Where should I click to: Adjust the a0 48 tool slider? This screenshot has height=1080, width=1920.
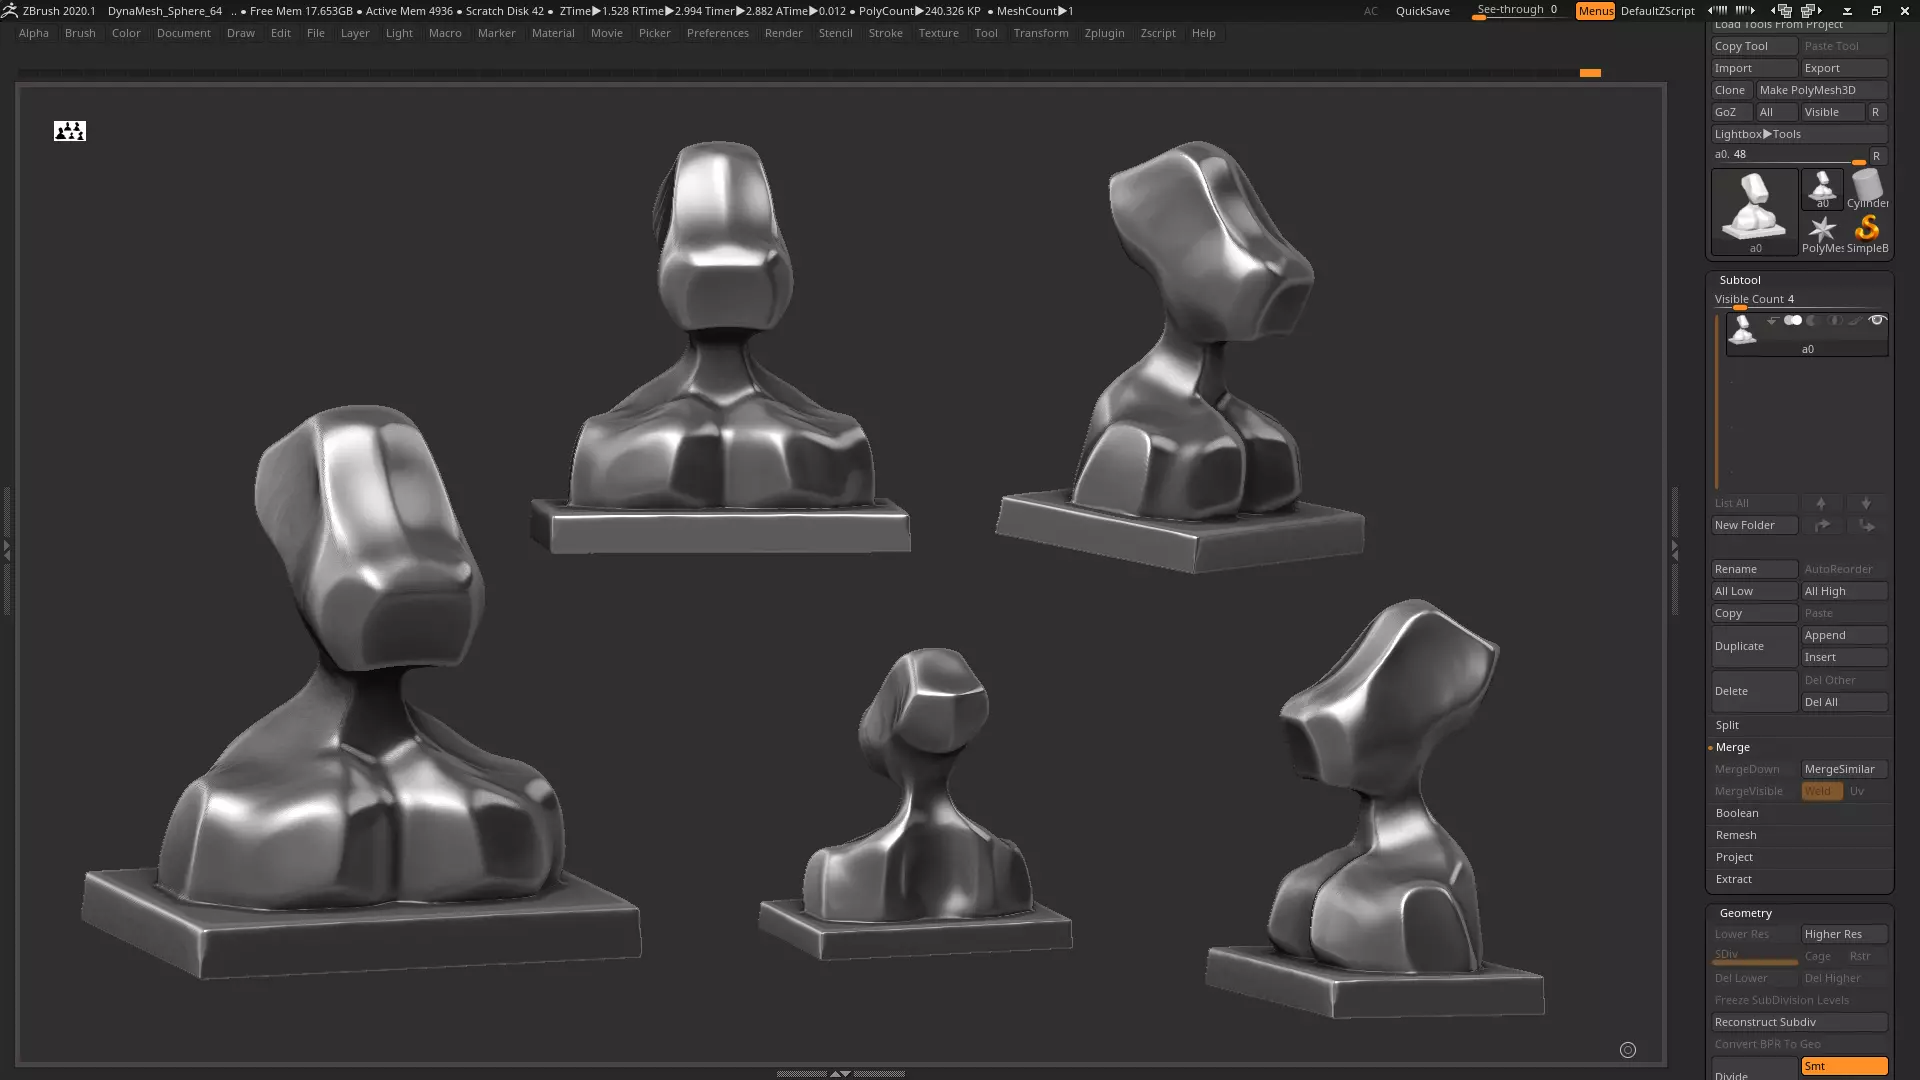click(1789, 155)
